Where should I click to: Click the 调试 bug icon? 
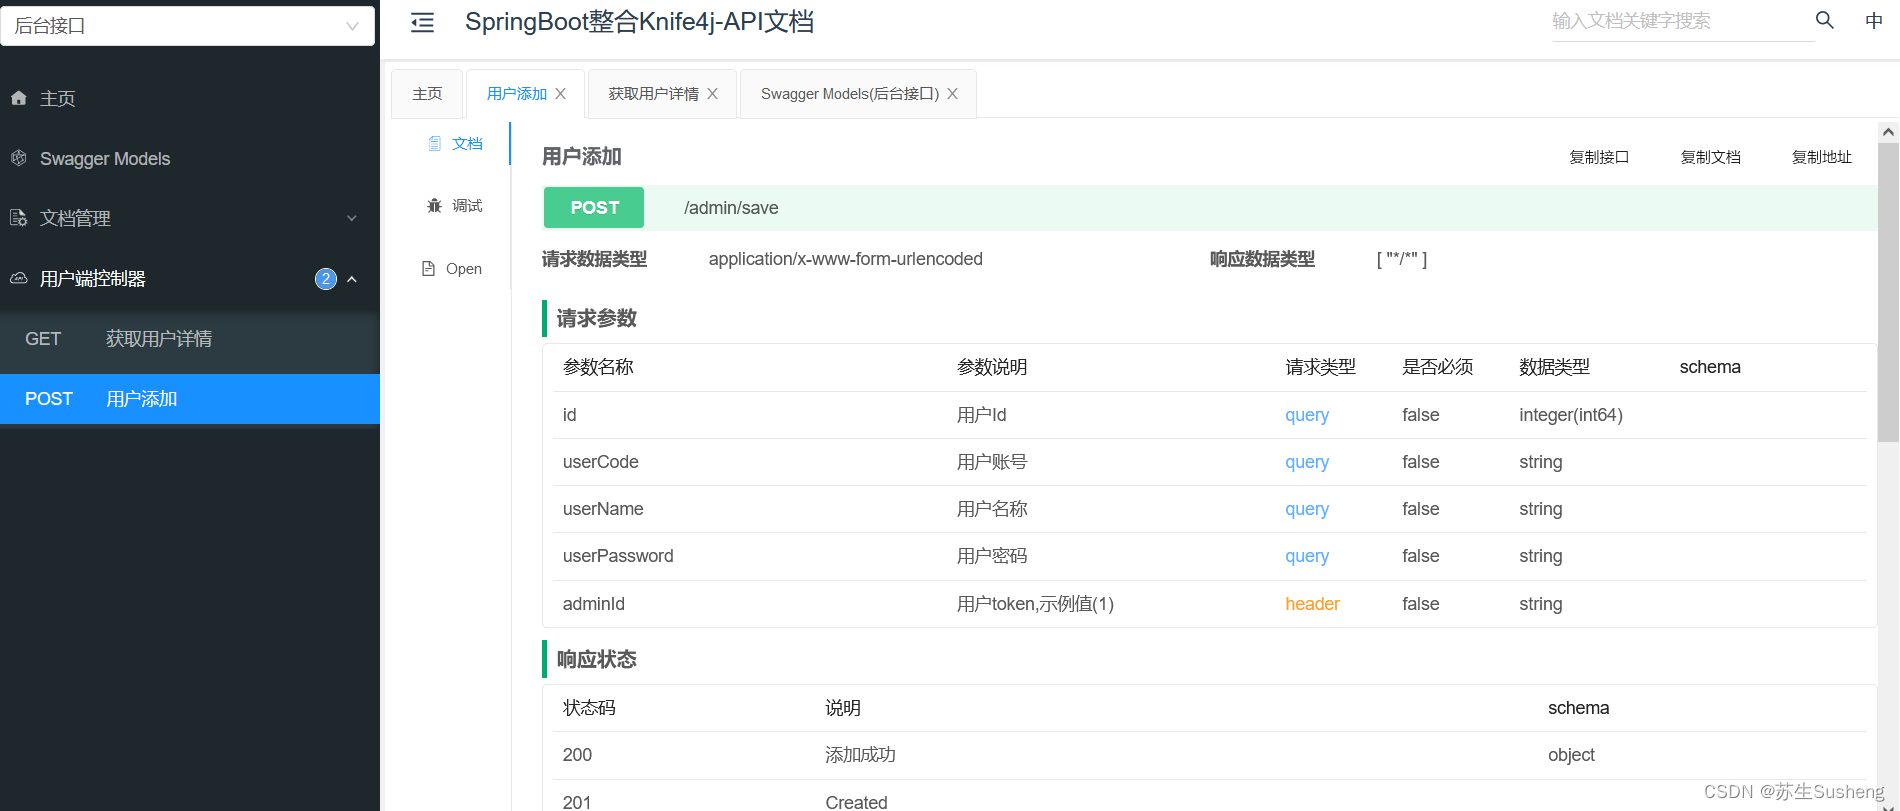tap(434, 205)
